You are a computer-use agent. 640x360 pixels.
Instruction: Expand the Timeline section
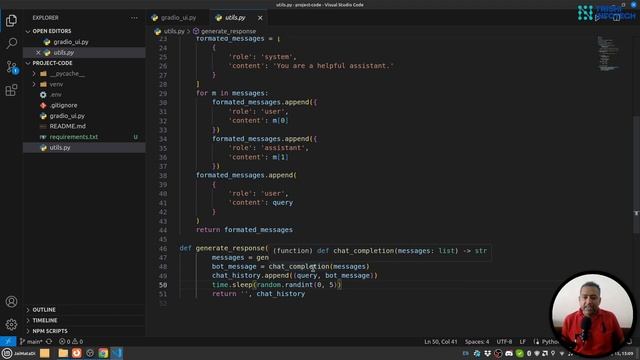[45, 320]
